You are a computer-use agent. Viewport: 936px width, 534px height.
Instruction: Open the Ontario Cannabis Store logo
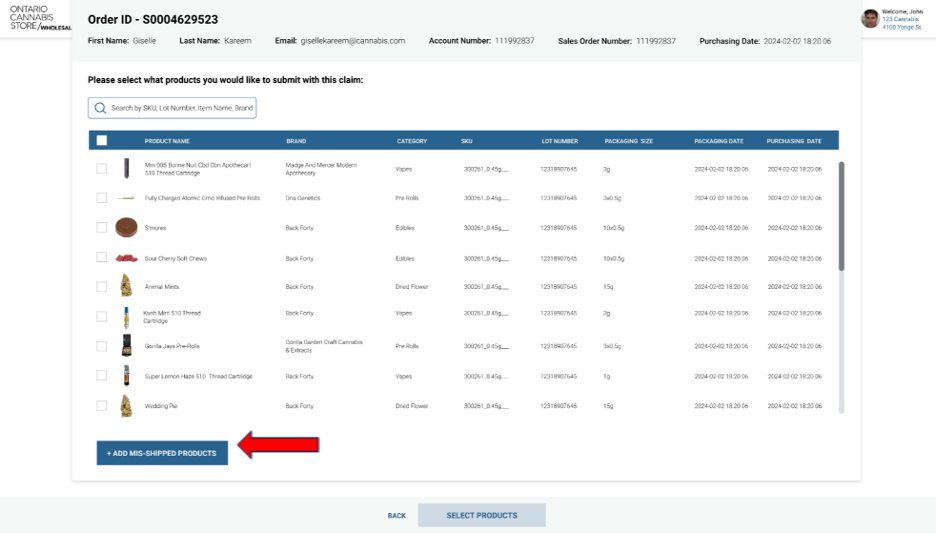point(41,18)
